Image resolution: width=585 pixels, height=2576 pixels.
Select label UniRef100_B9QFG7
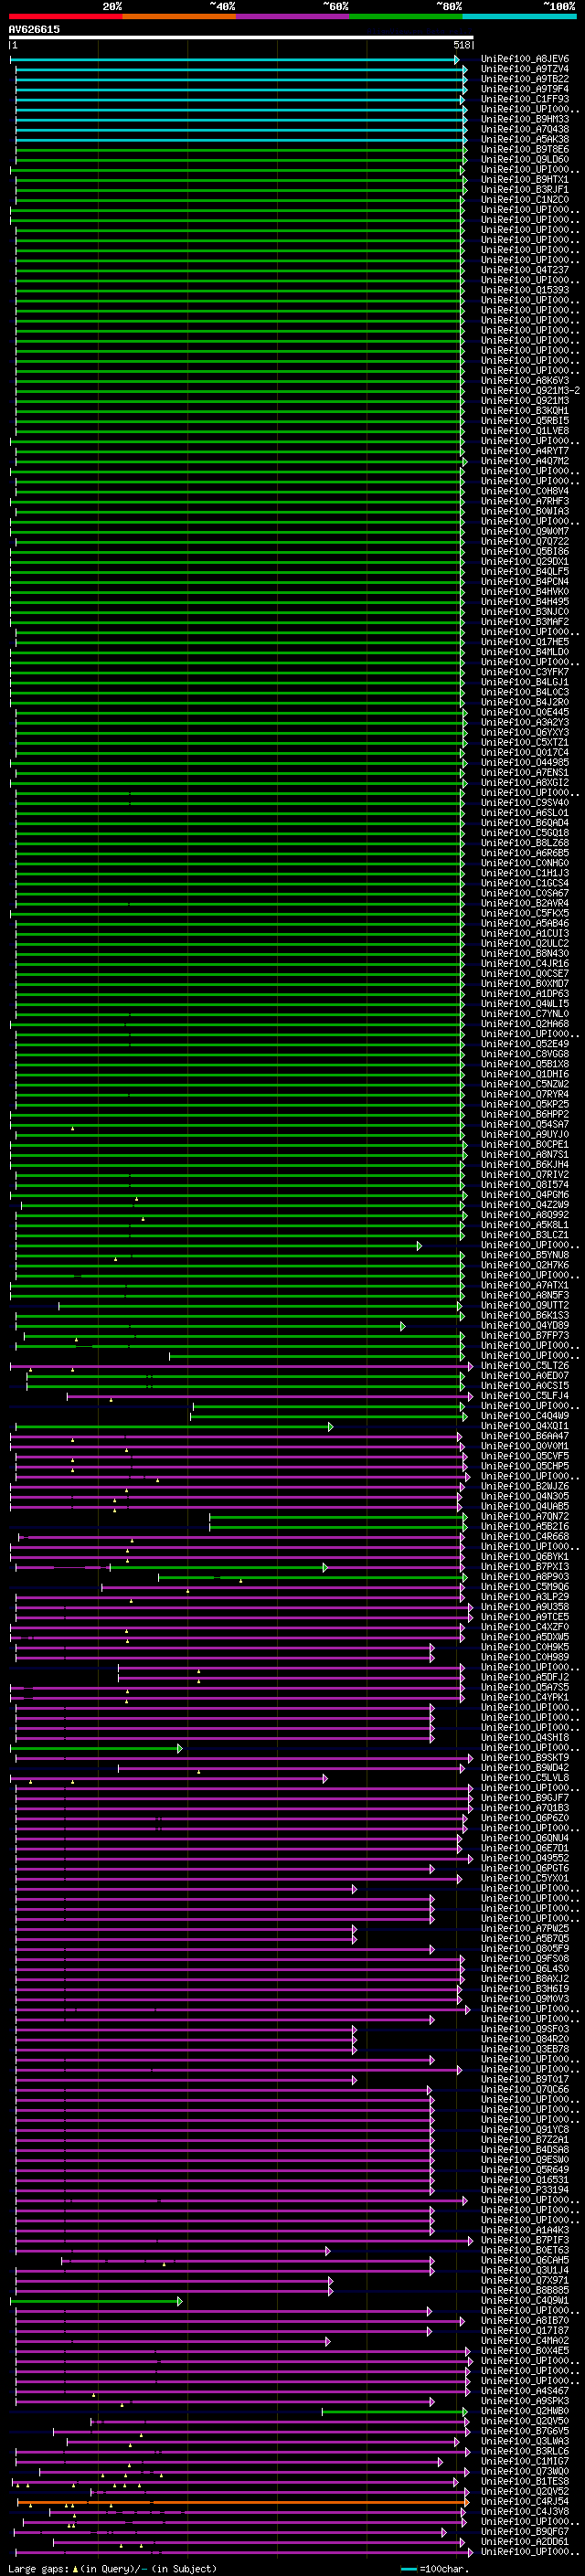click(525, 2531)
